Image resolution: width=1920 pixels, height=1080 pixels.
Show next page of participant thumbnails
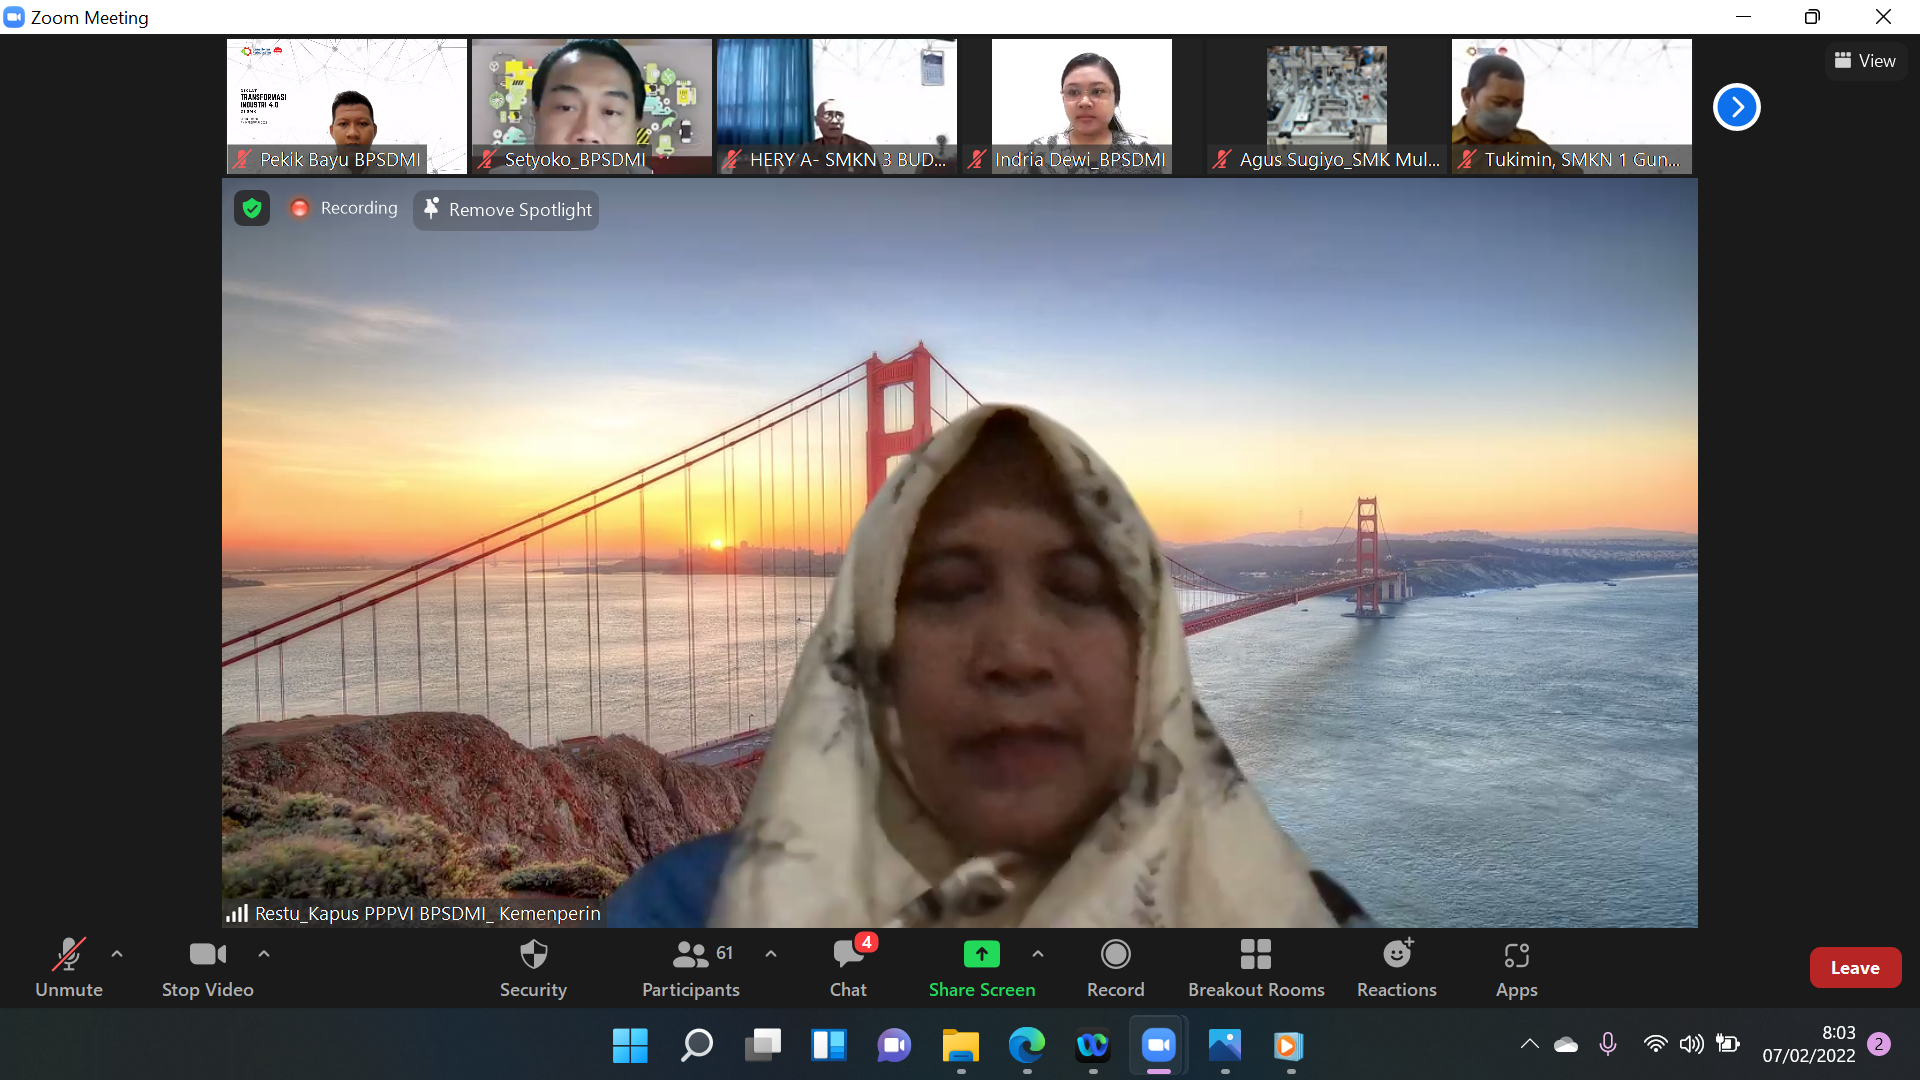[x=1737, y=107]
